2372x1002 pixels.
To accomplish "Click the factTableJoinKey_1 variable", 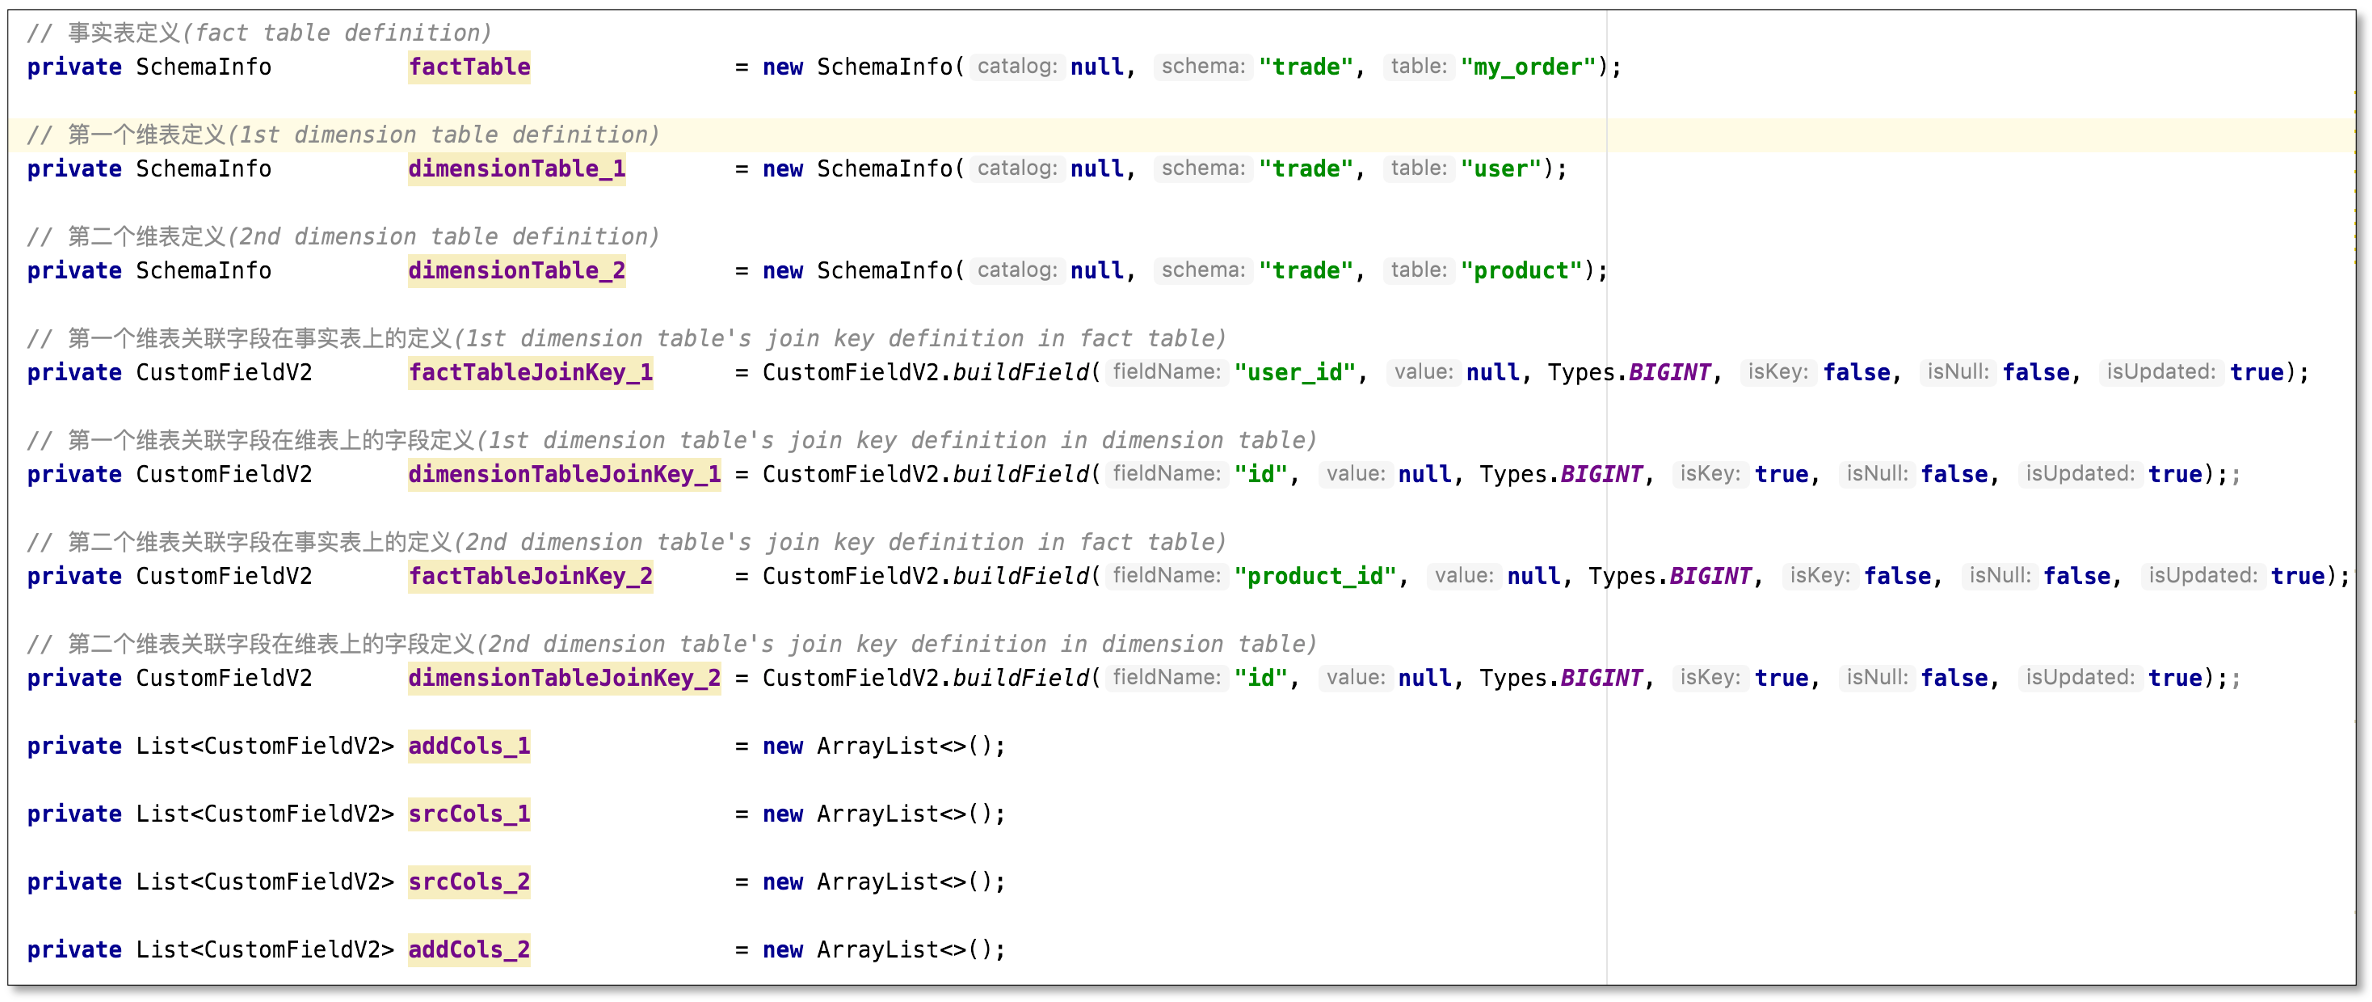I will (x=530, y=373).
